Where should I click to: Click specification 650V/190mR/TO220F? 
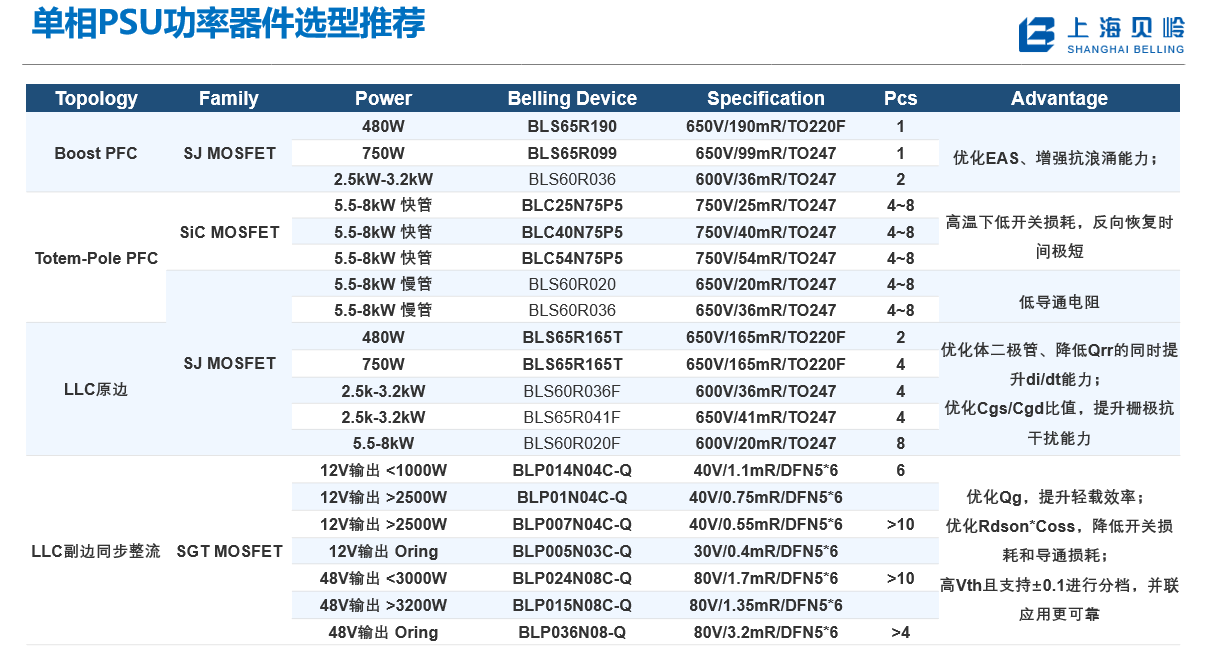[x=766, y=127]
